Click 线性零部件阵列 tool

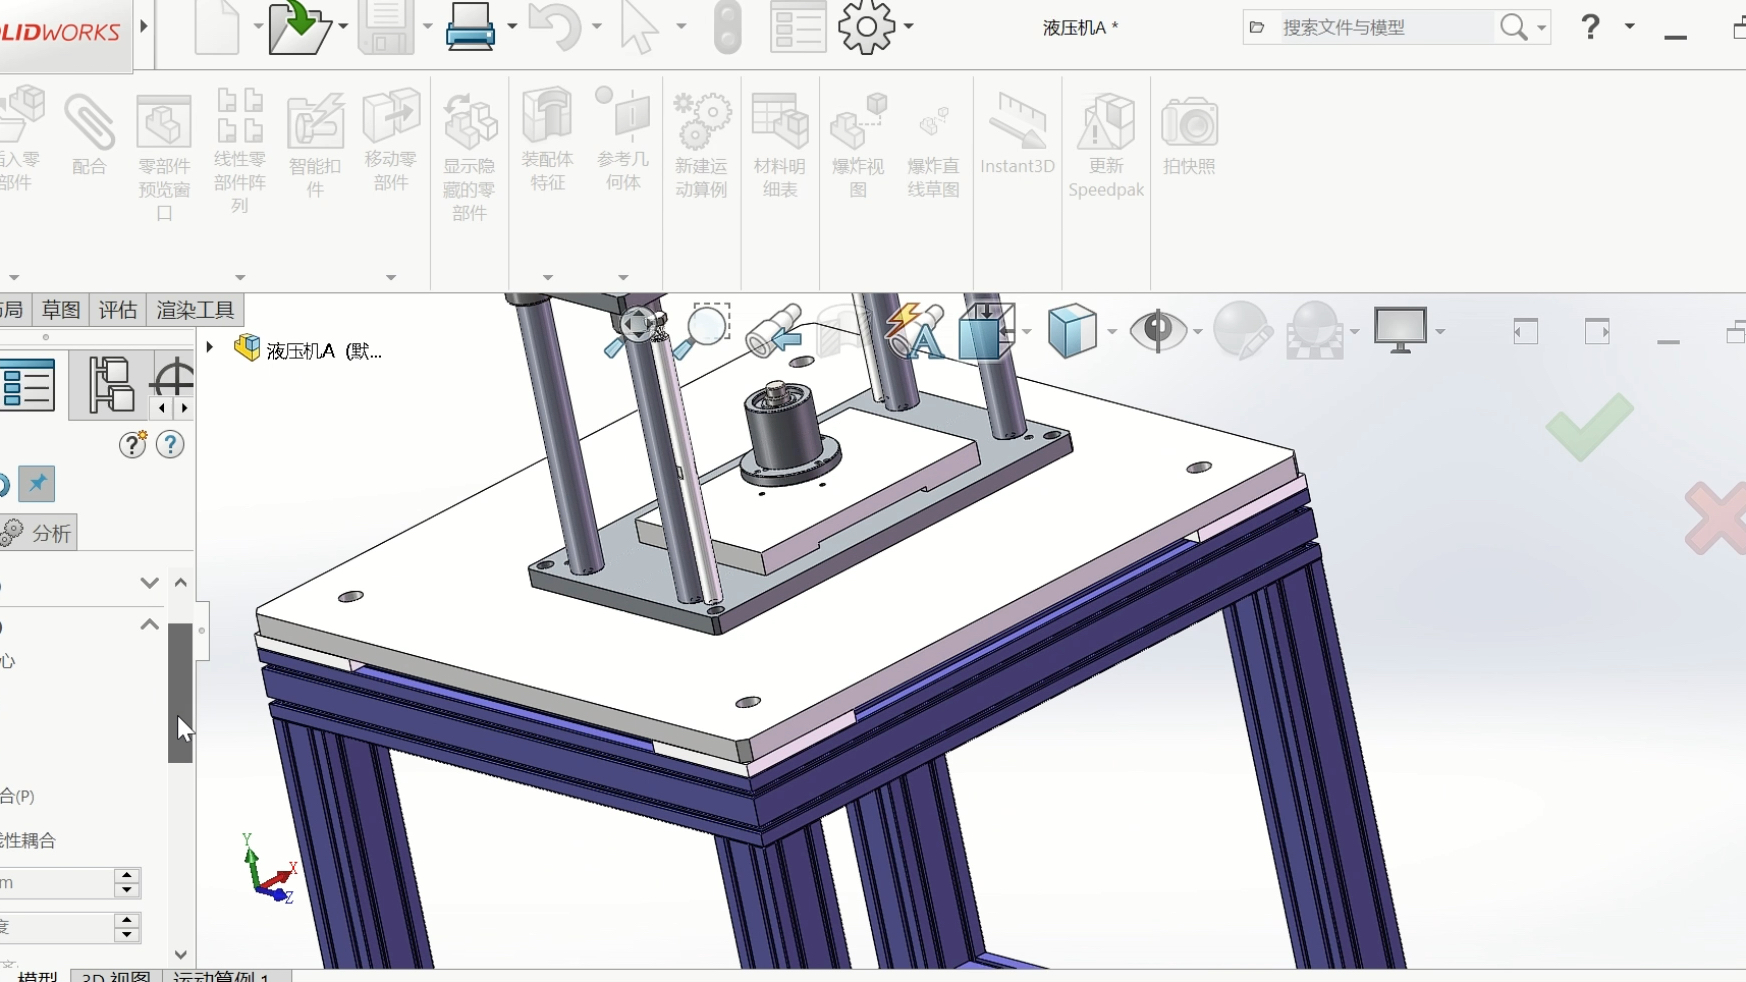click(x=239, y=152)
